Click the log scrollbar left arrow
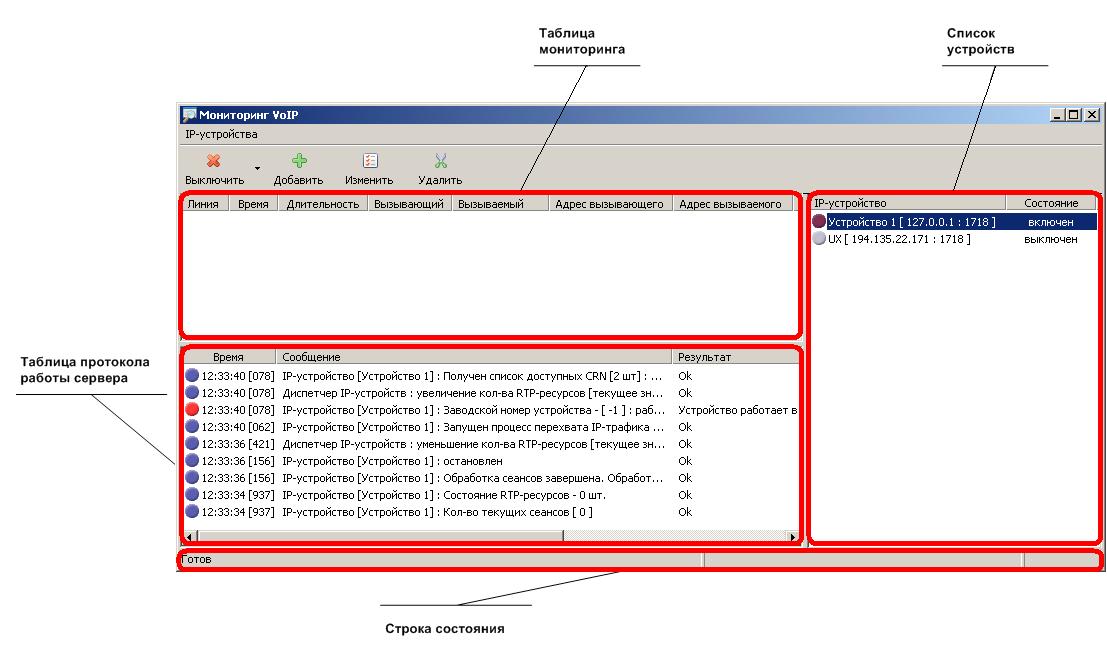Image resolution: width=1107 pixels, height=657 pixels. point(189,536)
